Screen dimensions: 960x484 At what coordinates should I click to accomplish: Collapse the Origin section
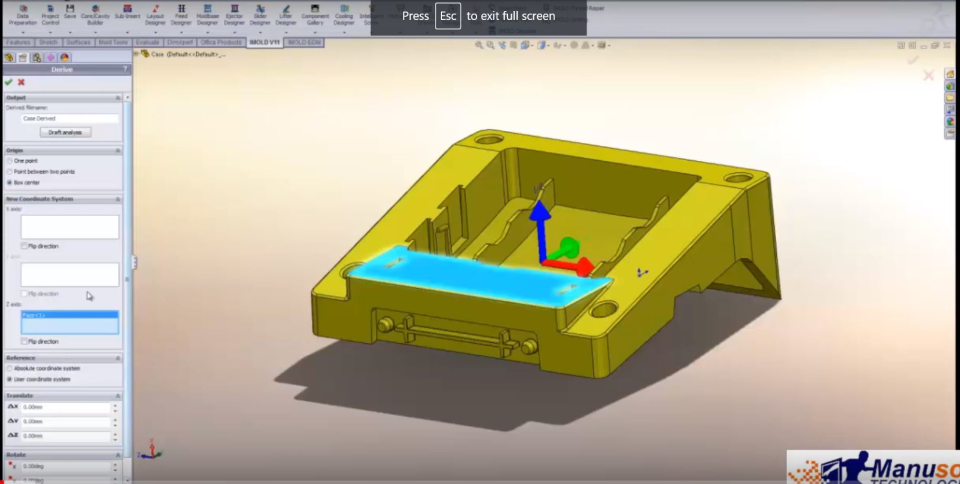[118, 151]
